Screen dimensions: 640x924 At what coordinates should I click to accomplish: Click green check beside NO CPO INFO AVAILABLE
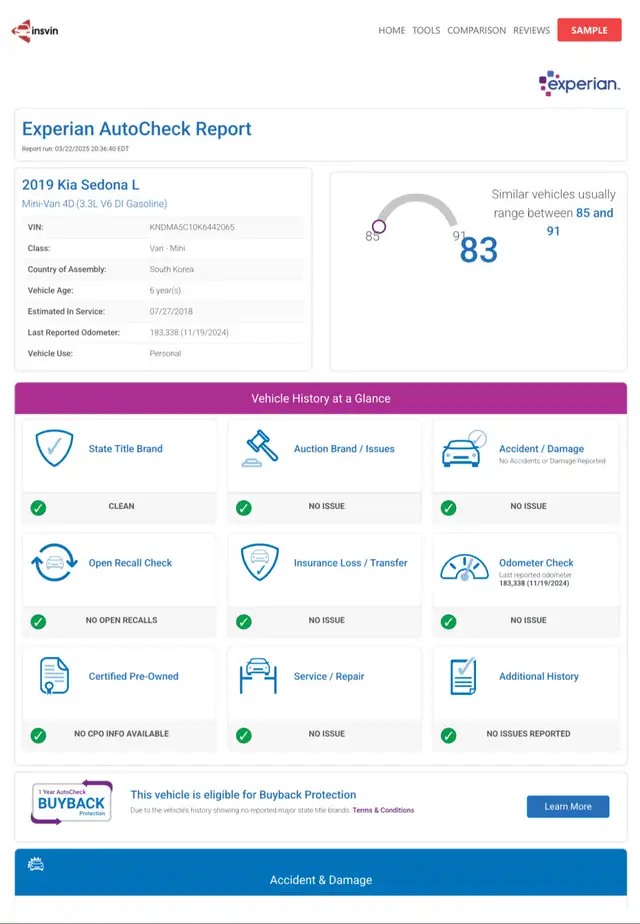[38, 735]
